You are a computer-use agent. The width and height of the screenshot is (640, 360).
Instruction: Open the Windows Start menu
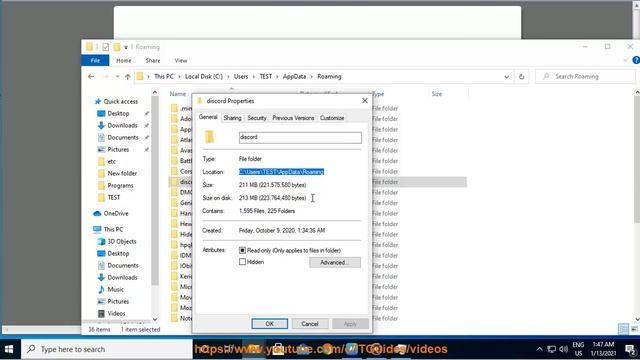9,349
